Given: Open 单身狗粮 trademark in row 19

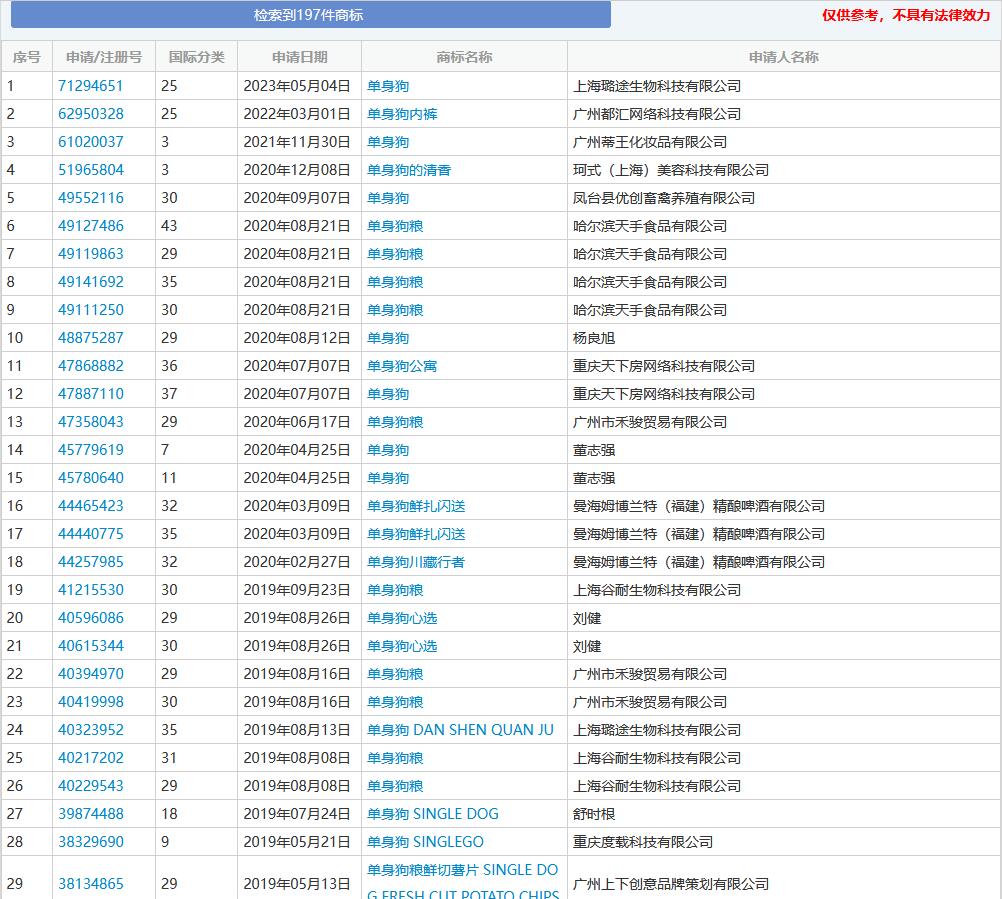Looking at the screenshot, I should (x=395, y=590).
